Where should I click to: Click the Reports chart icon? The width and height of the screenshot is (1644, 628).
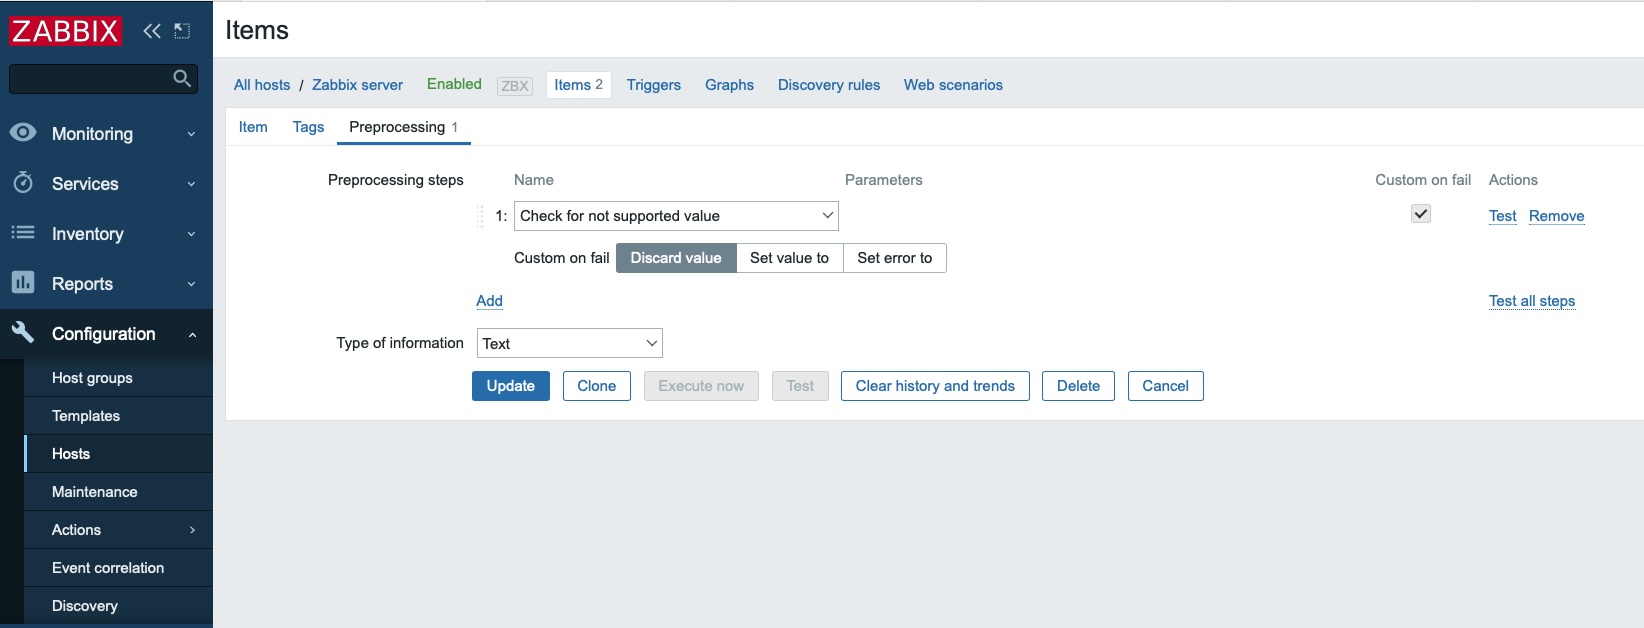click(x=23, y=283)
